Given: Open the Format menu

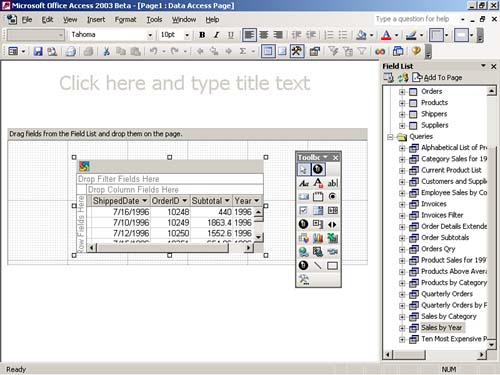Looking at the screenshot, I should pyautogui.click(x=125, y=20).
